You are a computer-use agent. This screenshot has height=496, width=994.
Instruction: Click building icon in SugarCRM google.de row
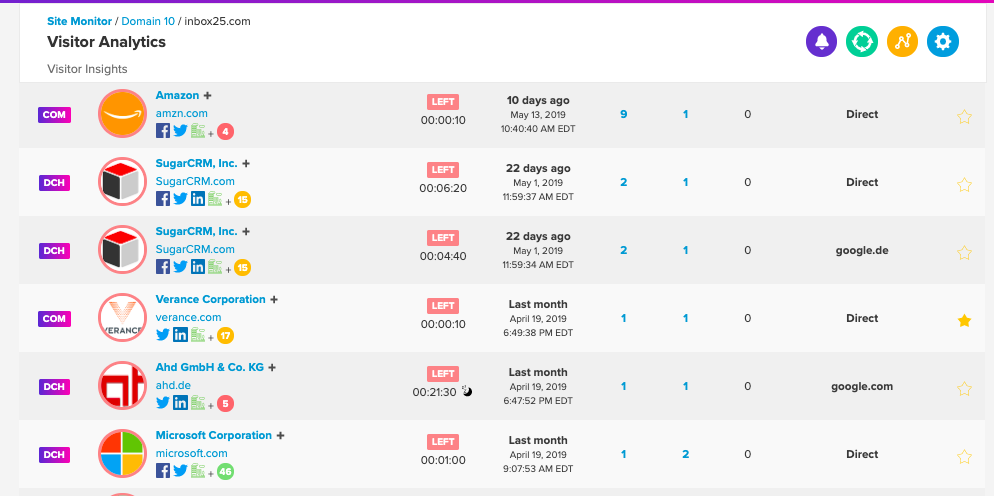(x=215, y=266)
